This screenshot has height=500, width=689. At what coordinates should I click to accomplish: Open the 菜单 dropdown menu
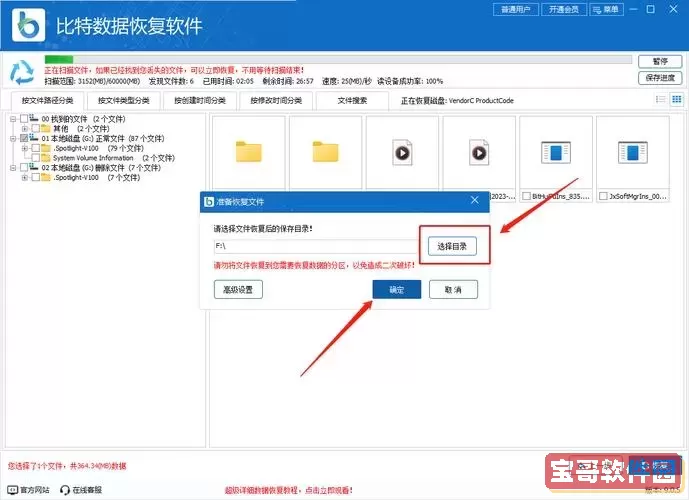(x=606, y=9)
